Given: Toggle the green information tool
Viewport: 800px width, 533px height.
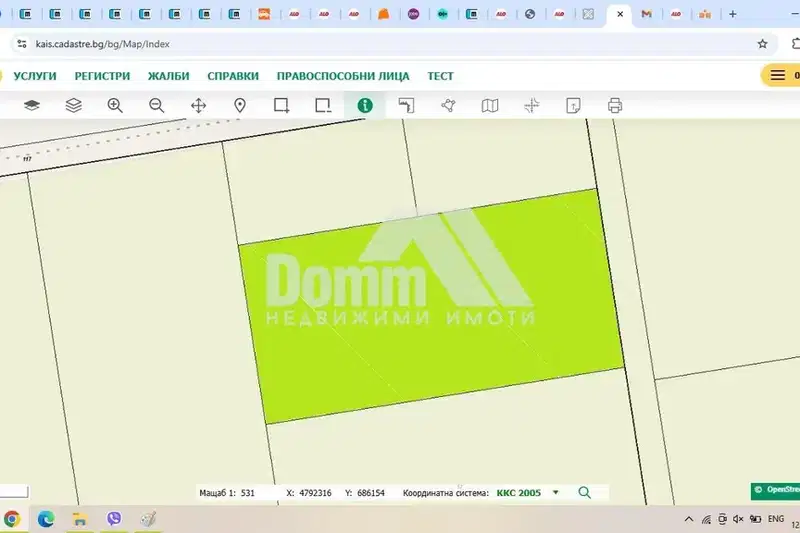Looking at the screenshot, I should click(x=365, y=106).
